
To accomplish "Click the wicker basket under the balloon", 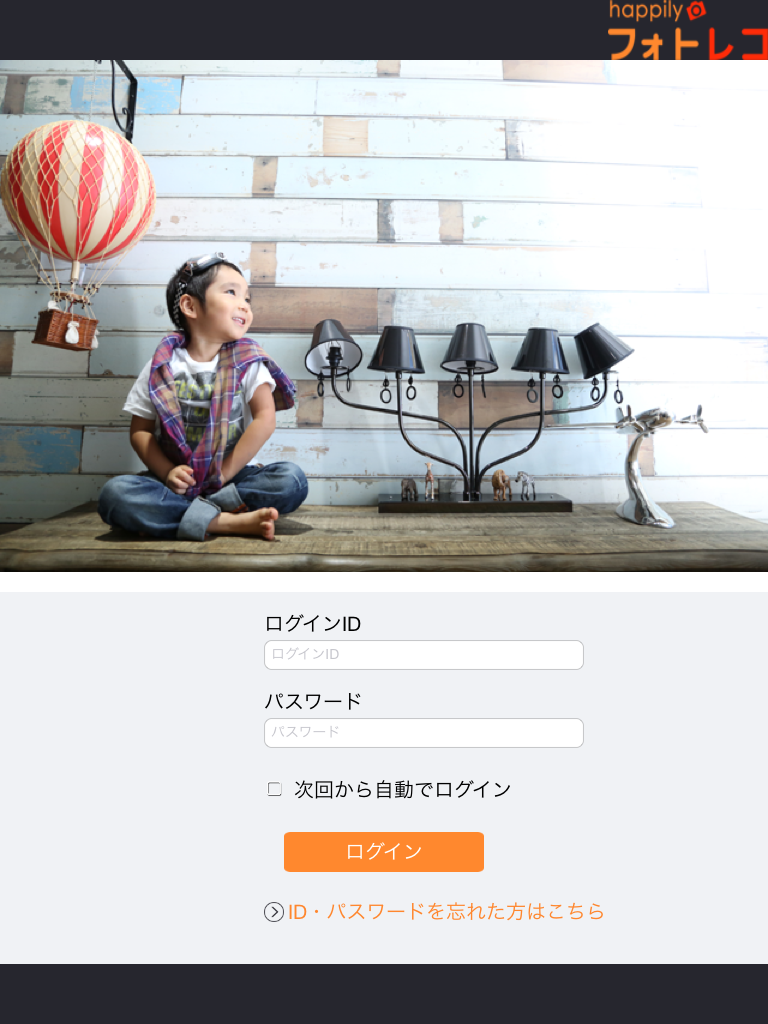I will [65, 328].
